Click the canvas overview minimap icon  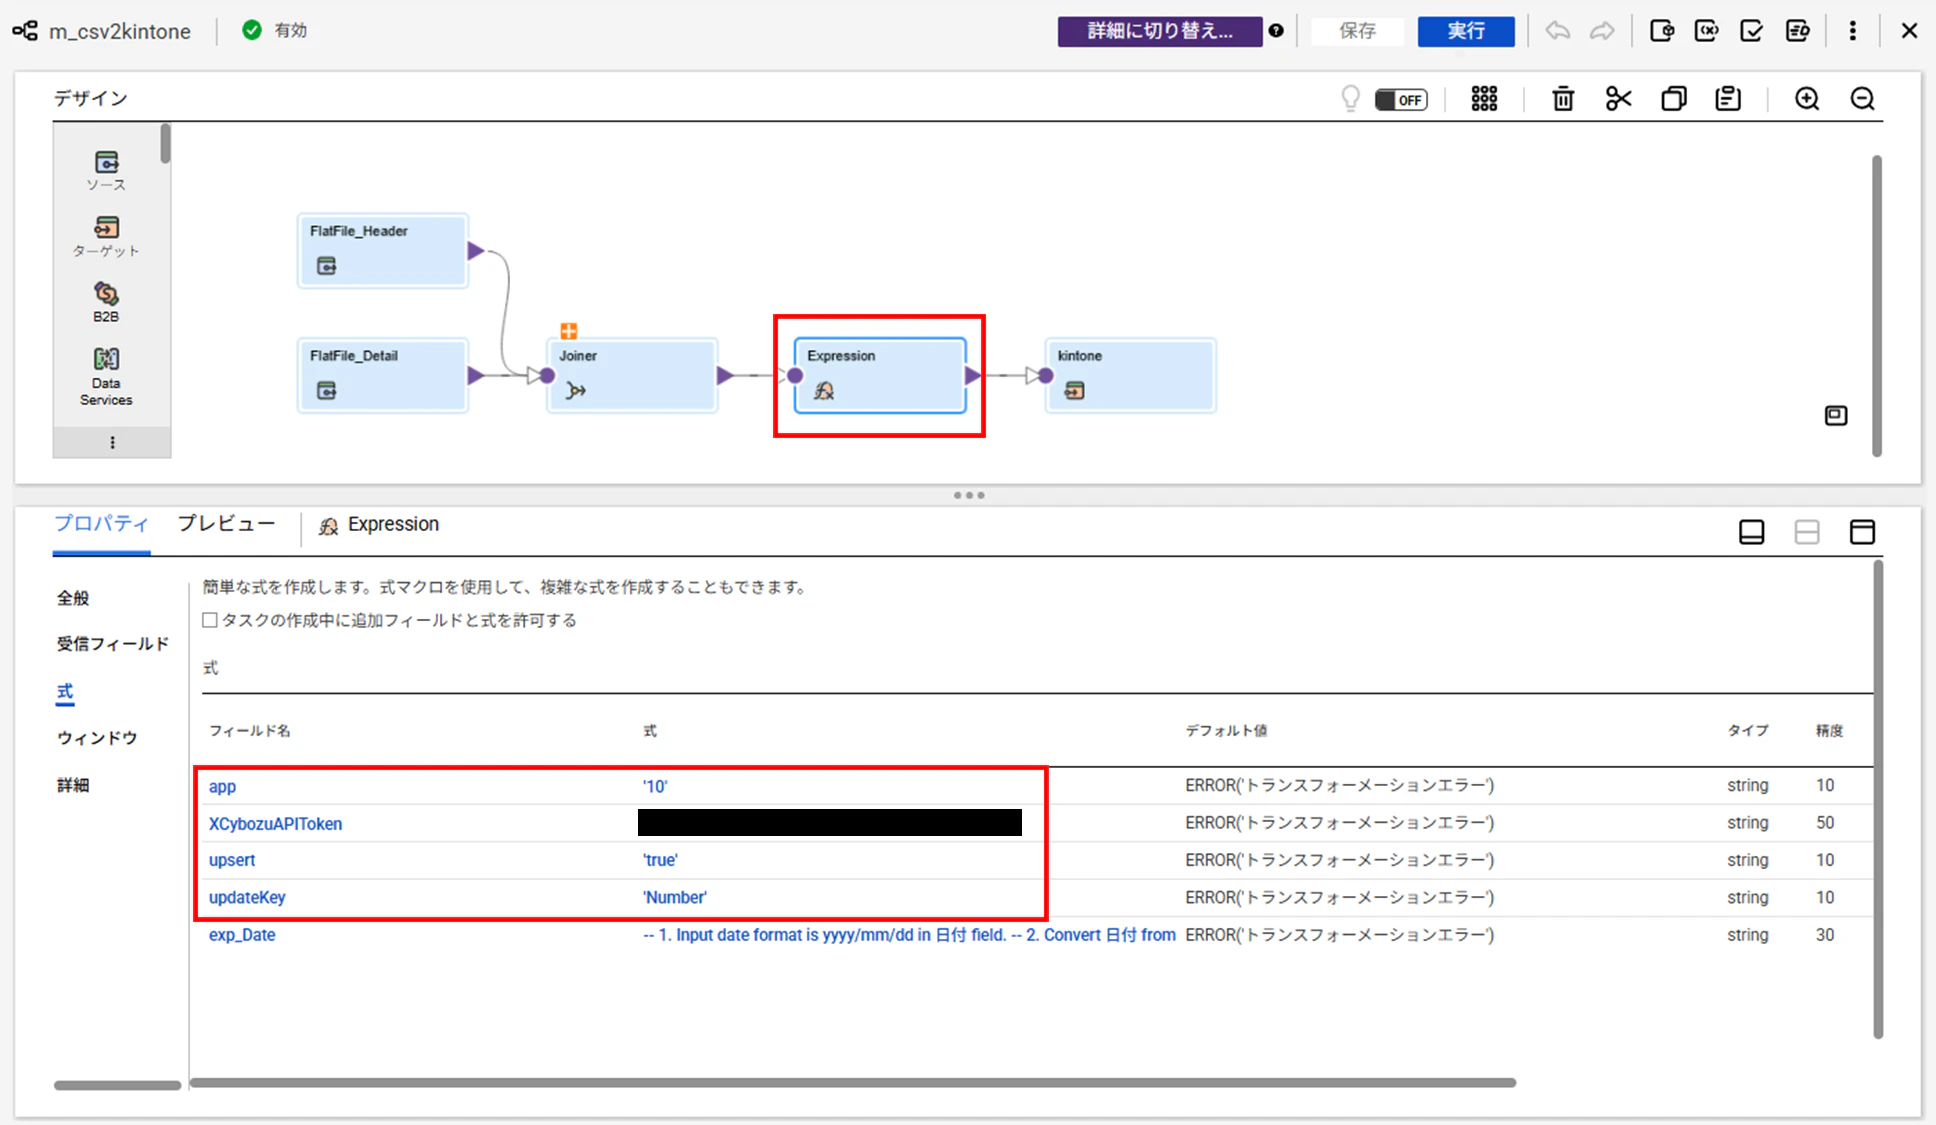[1836, 415]
